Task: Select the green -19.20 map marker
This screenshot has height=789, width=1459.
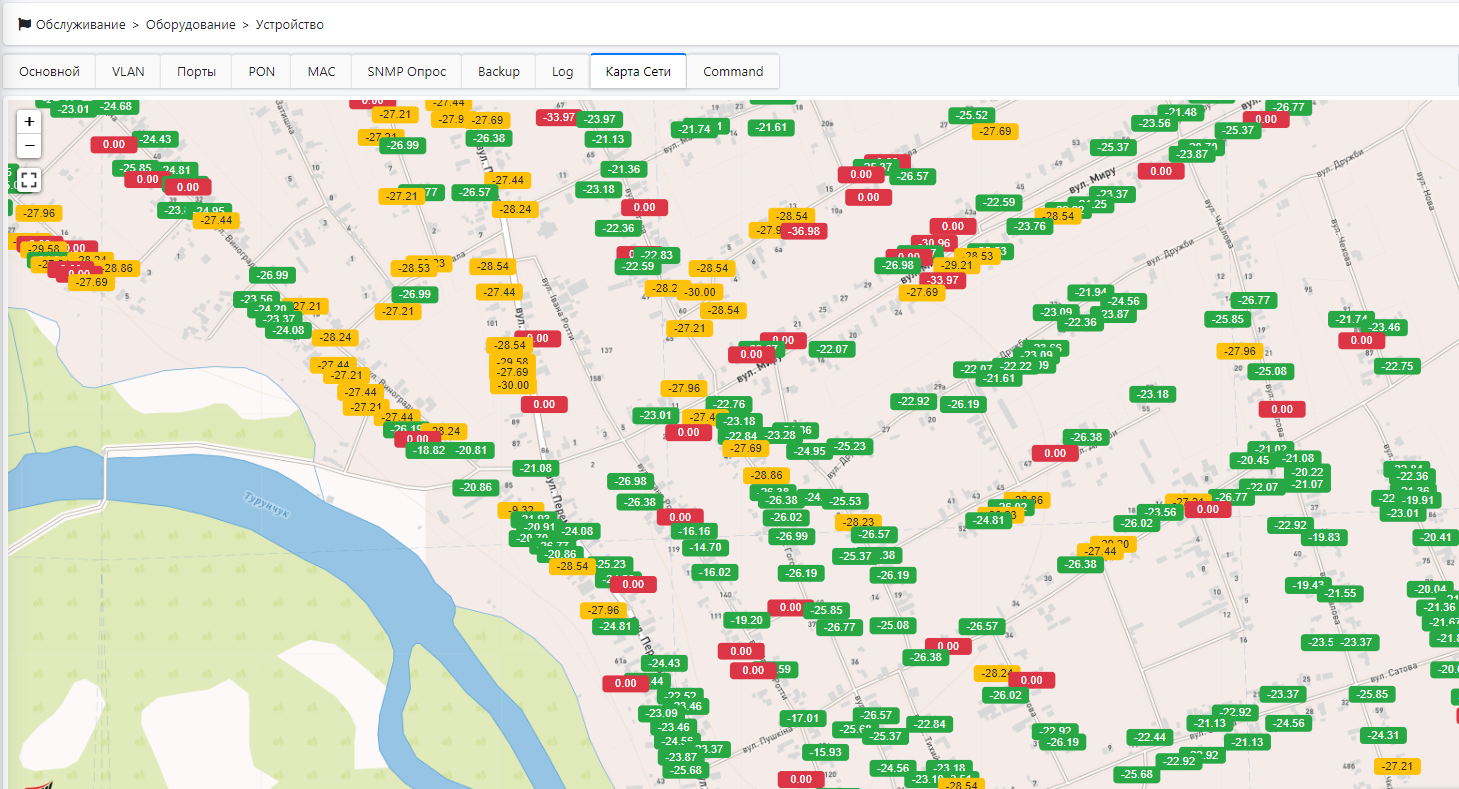Action: point(748,620)
